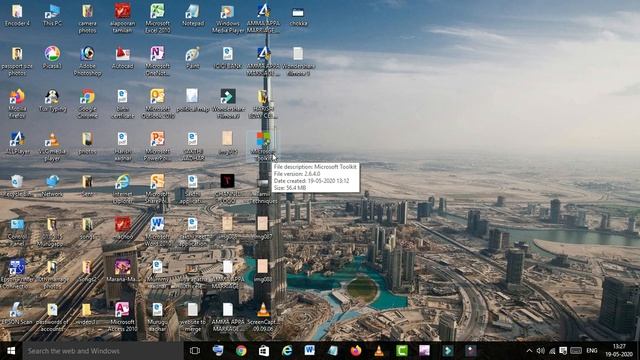Viewport: 640px width, 360px height.
Task: Open the Windows Start menu
Action: (x=11, y=351)
